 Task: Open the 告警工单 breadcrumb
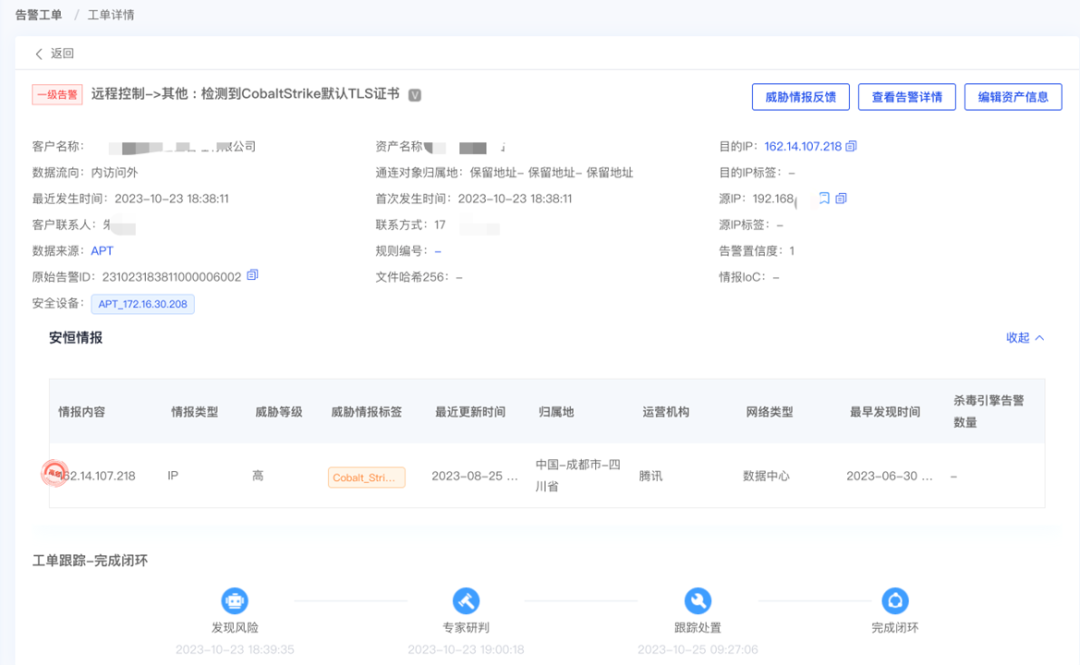click(x=39, y=15)
